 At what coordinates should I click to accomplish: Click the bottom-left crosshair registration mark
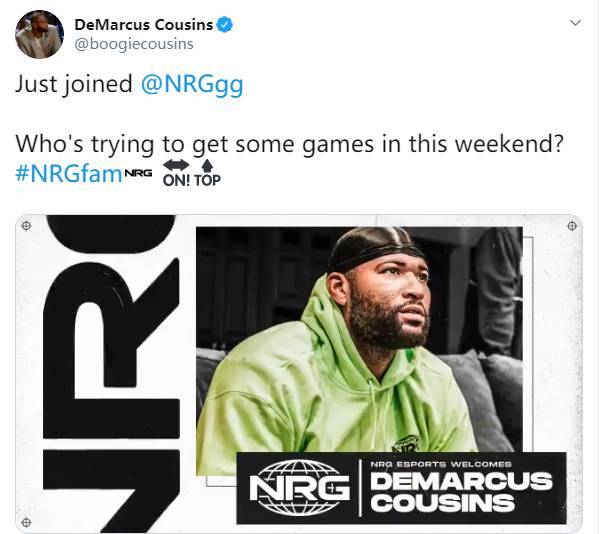click(26, 521)
